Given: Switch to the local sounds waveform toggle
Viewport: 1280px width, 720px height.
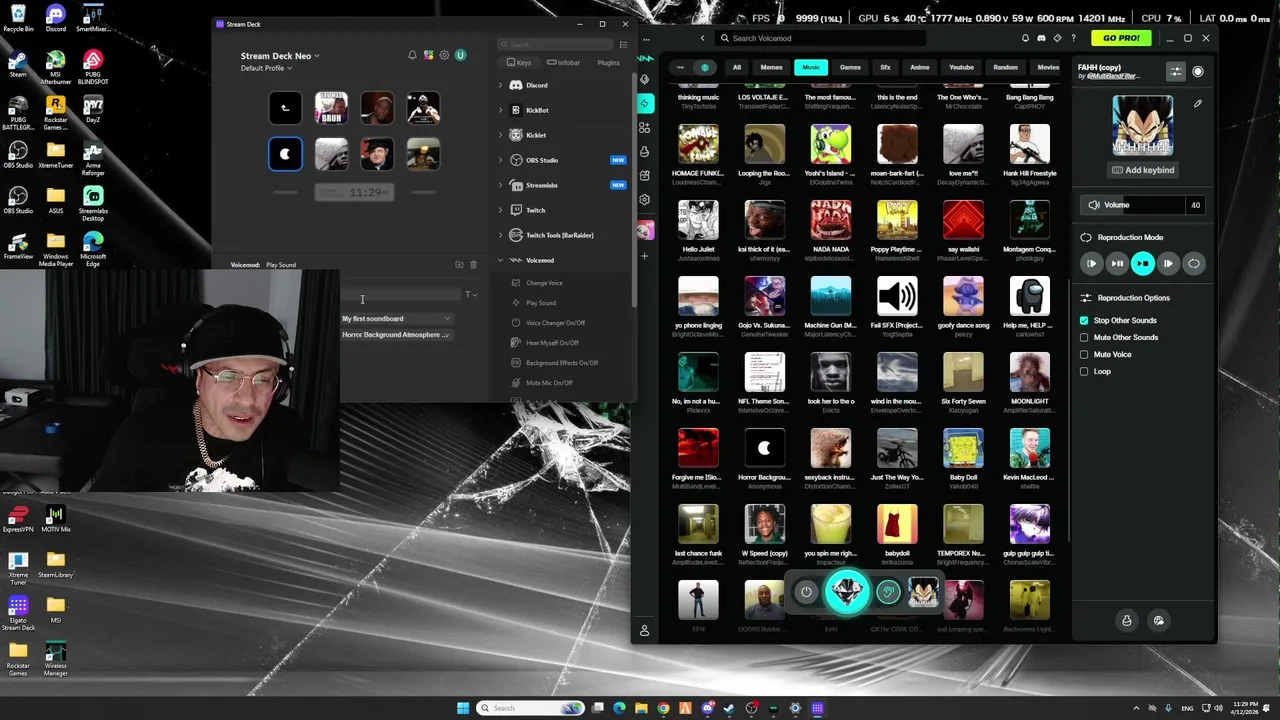Looking at the screenshot, I should pos(681,68).
